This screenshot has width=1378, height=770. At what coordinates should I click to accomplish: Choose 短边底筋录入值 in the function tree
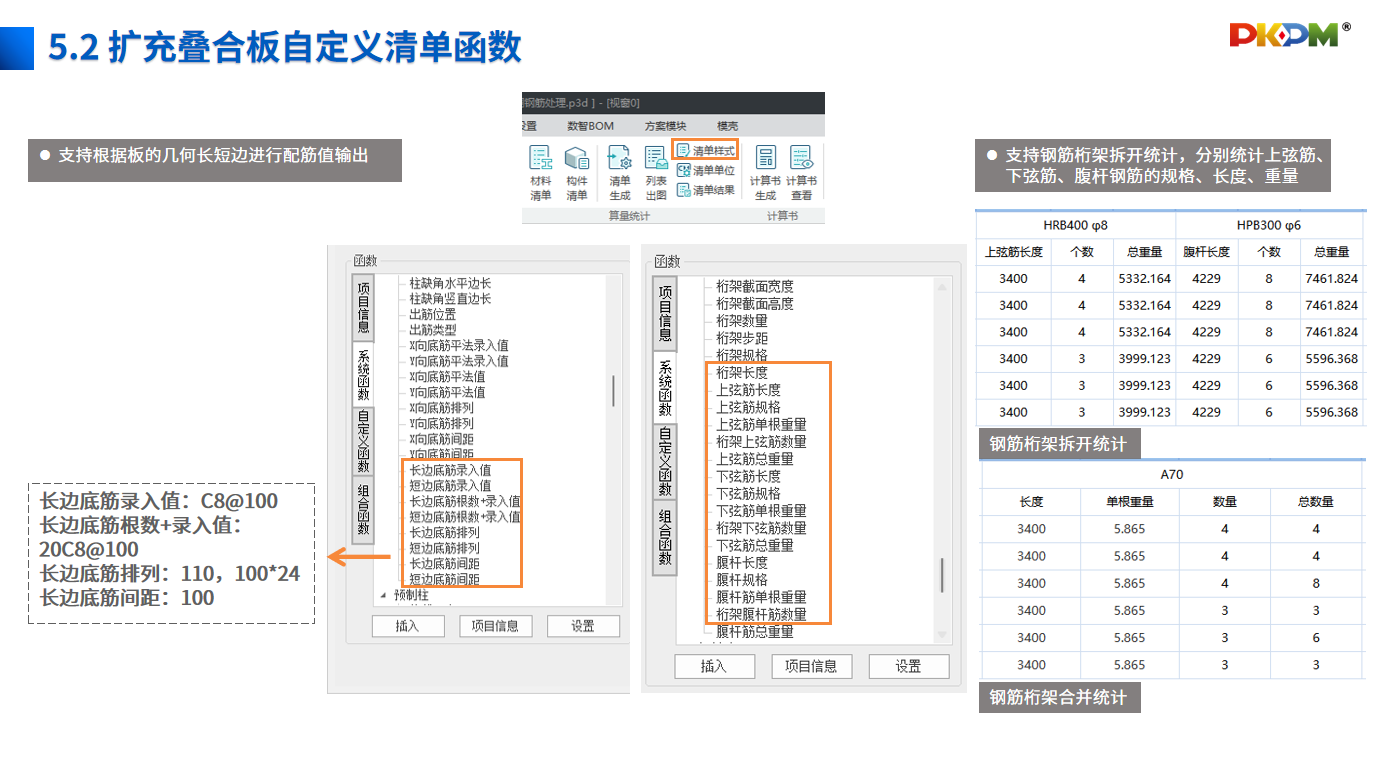[x=451, y=486]
